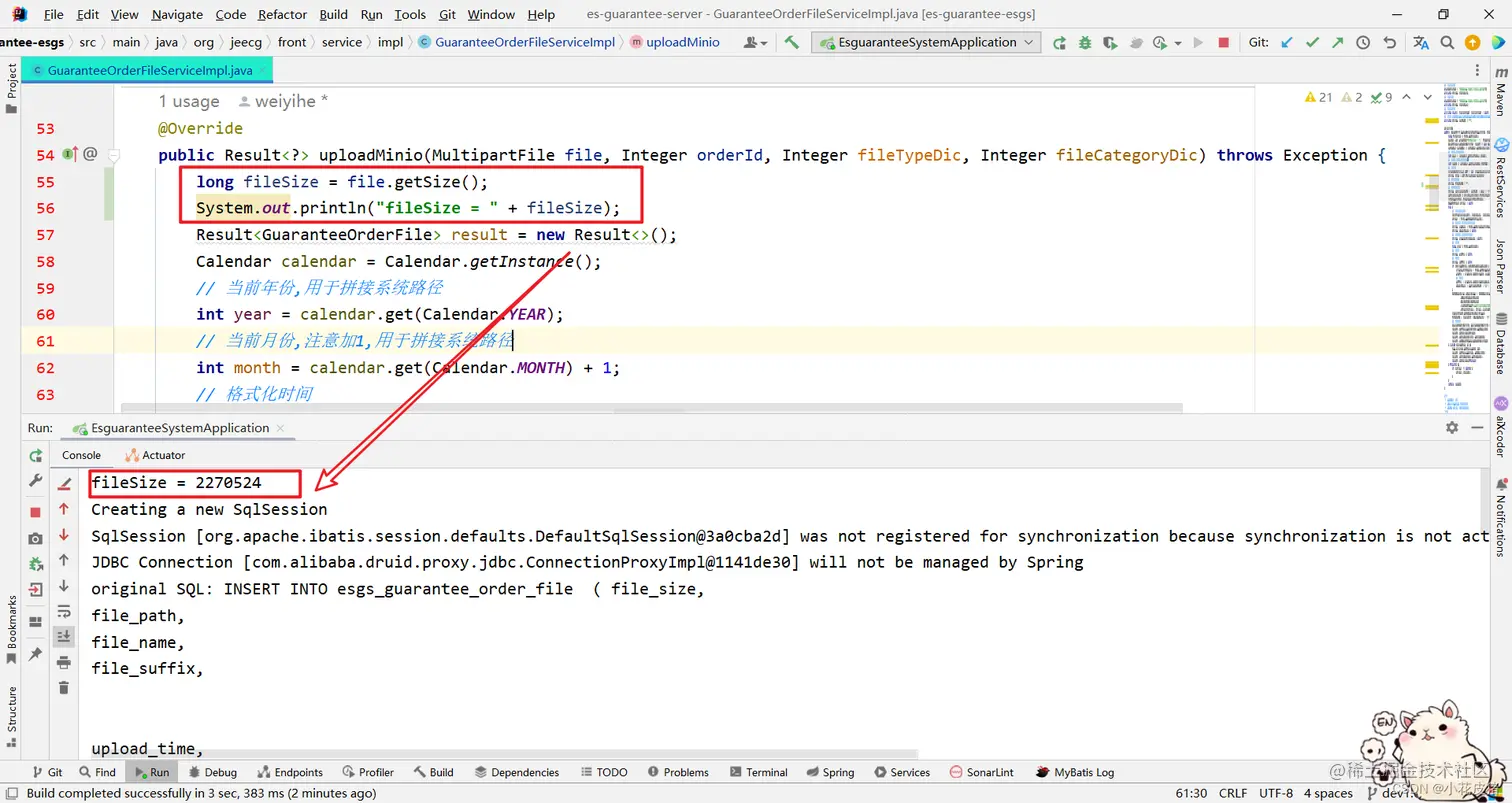Start debugging with the toolbar bug icon
The height and width of the screenshot is (803, 1512).
(1085, 42)
